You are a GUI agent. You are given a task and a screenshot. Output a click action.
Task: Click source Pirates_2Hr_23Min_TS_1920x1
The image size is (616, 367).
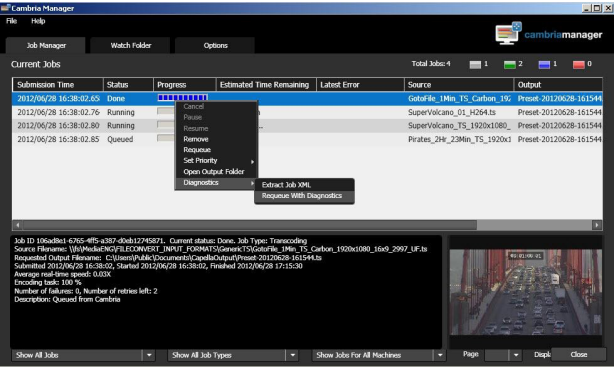click(x=459, y=139)
